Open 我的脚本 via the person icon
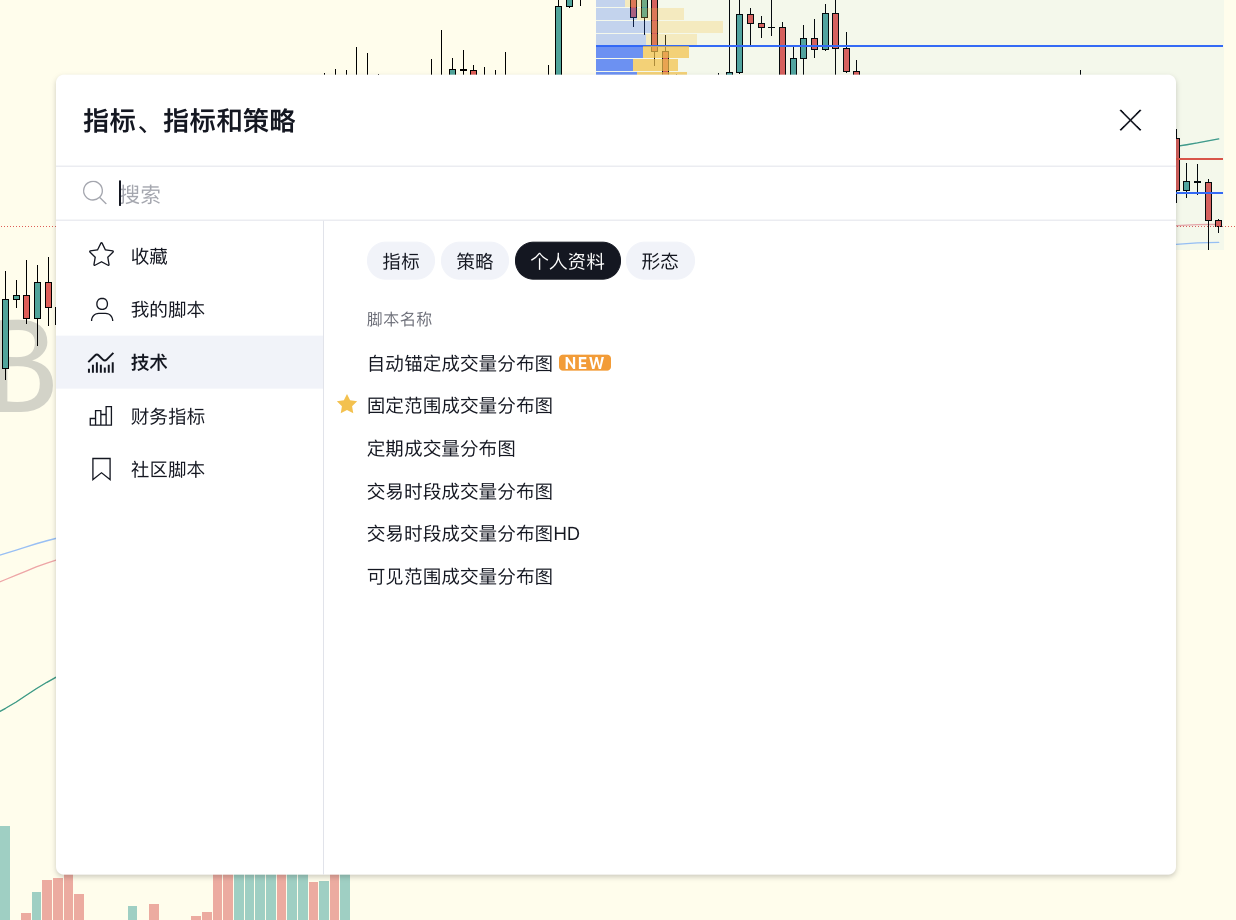The height and width of the screenshot is (920, 1236). pyautogui.click(x=101, y=309)
